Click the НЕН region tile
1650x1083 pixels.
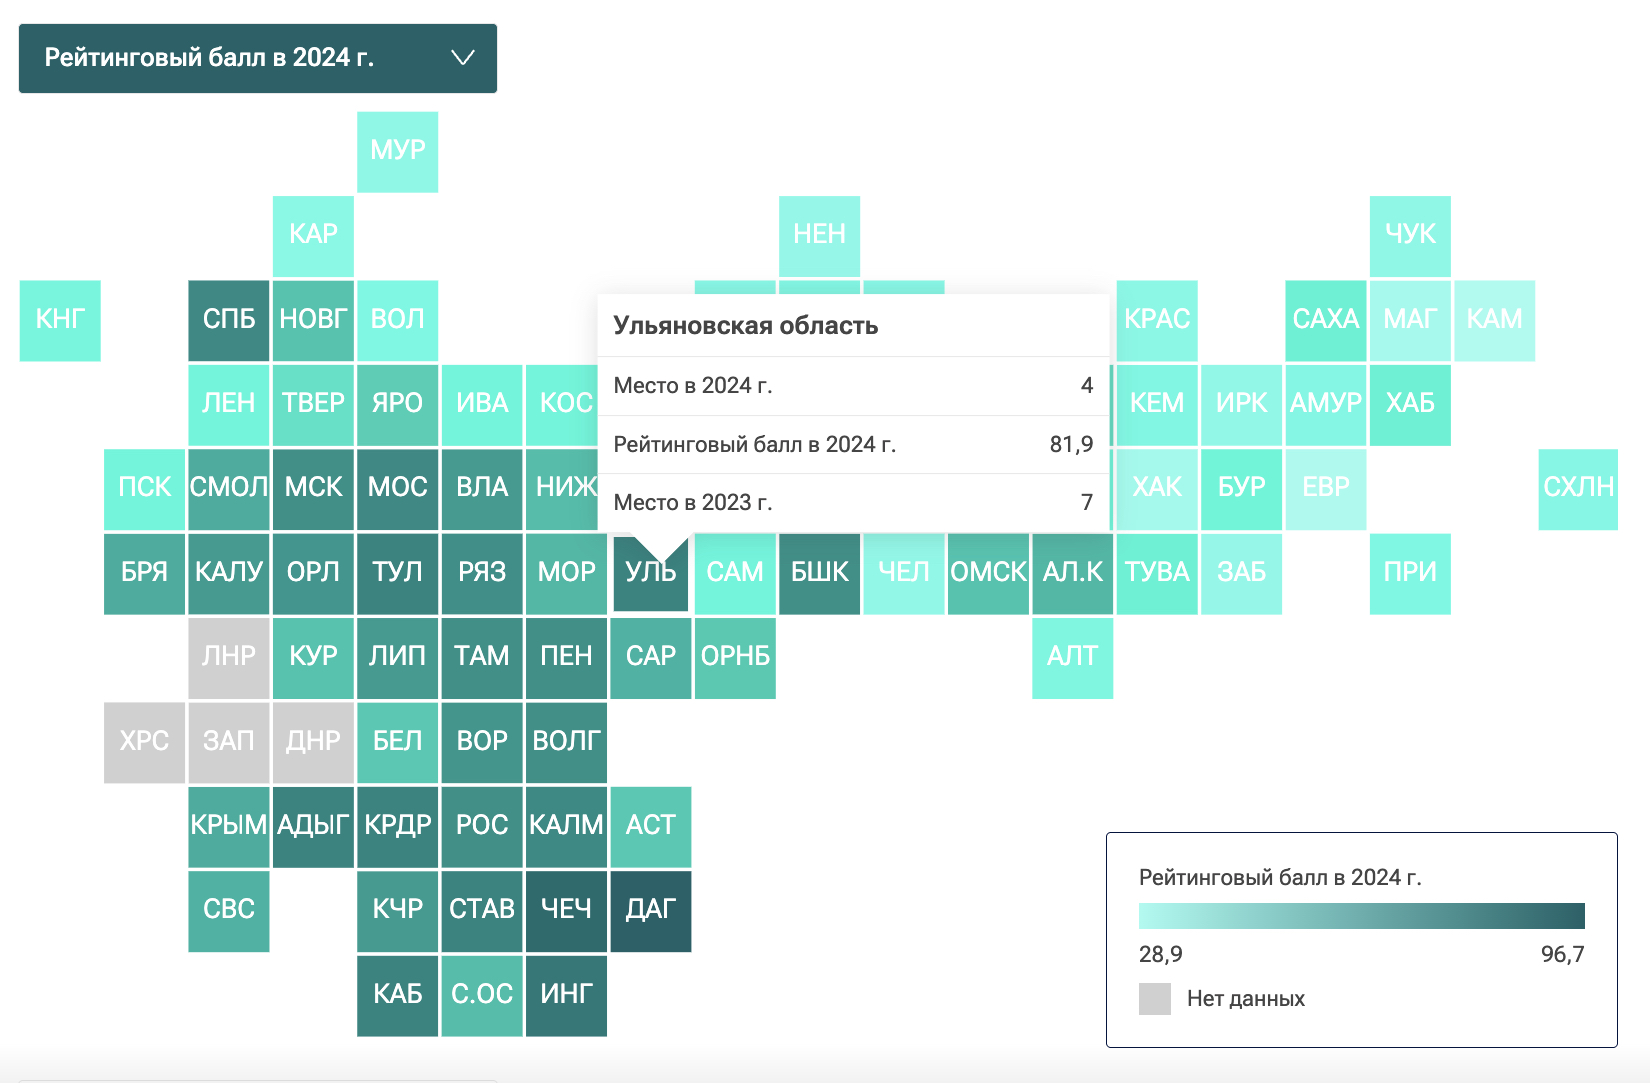(x=819, y=235)
